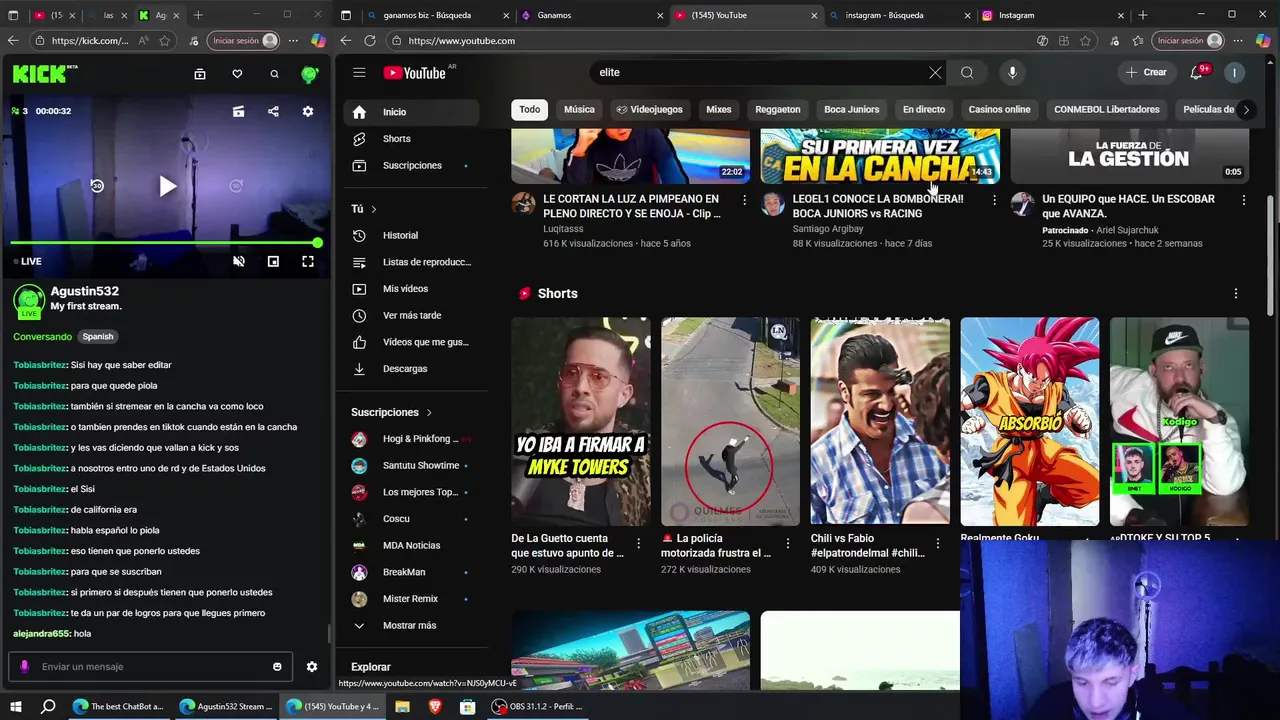The width and height of the screenshot is (1280, 720).
Task: Open options for De La Ghetto short
Action: [x=638, y=544]
